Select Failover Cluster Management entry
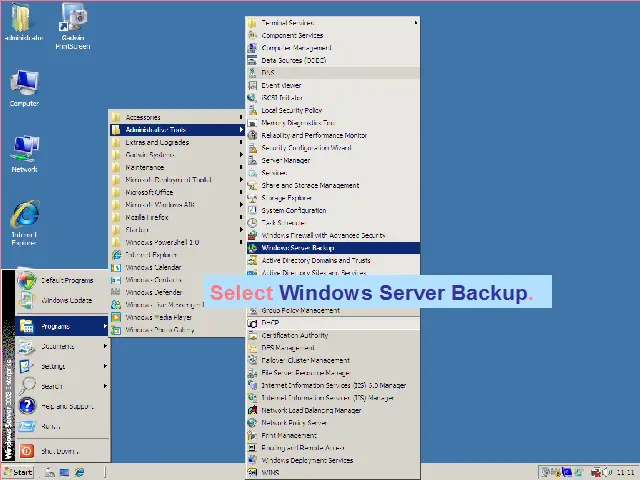640x480 pixels. 333,360
